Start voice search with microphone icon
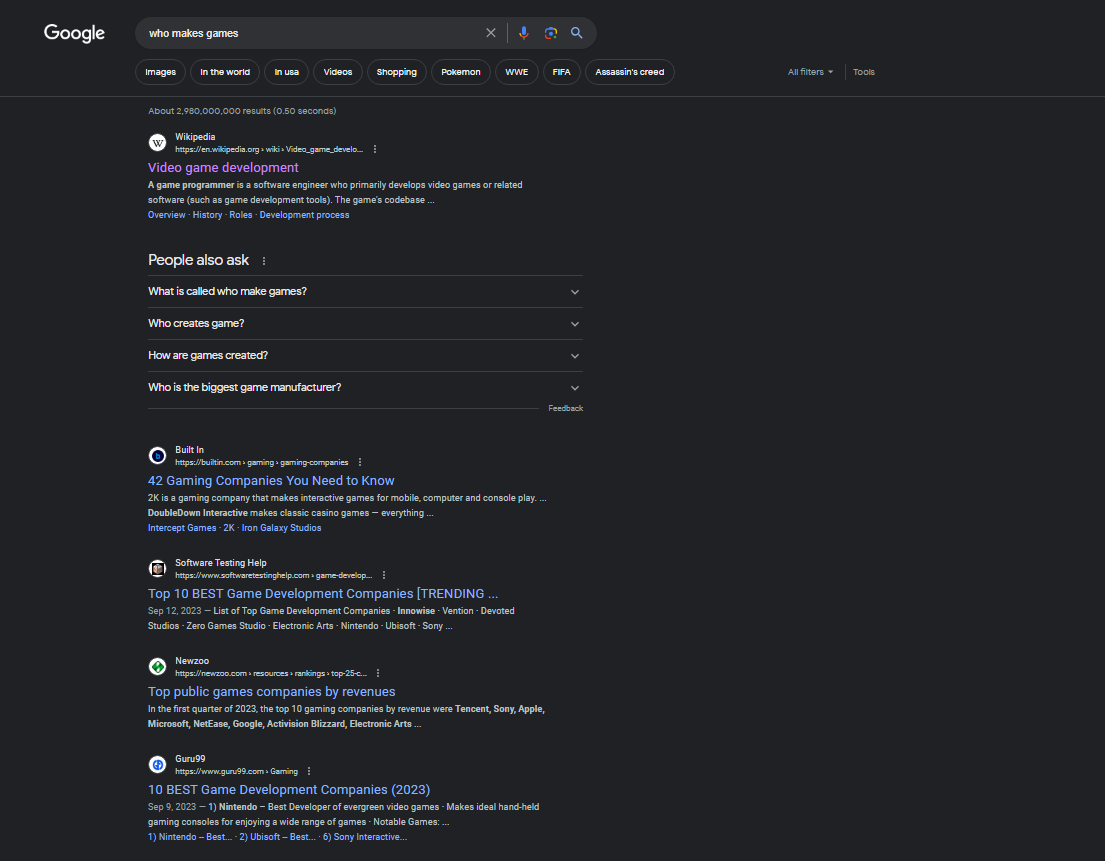This screenshot has height=861, width=1105. (x=524, y=33)
